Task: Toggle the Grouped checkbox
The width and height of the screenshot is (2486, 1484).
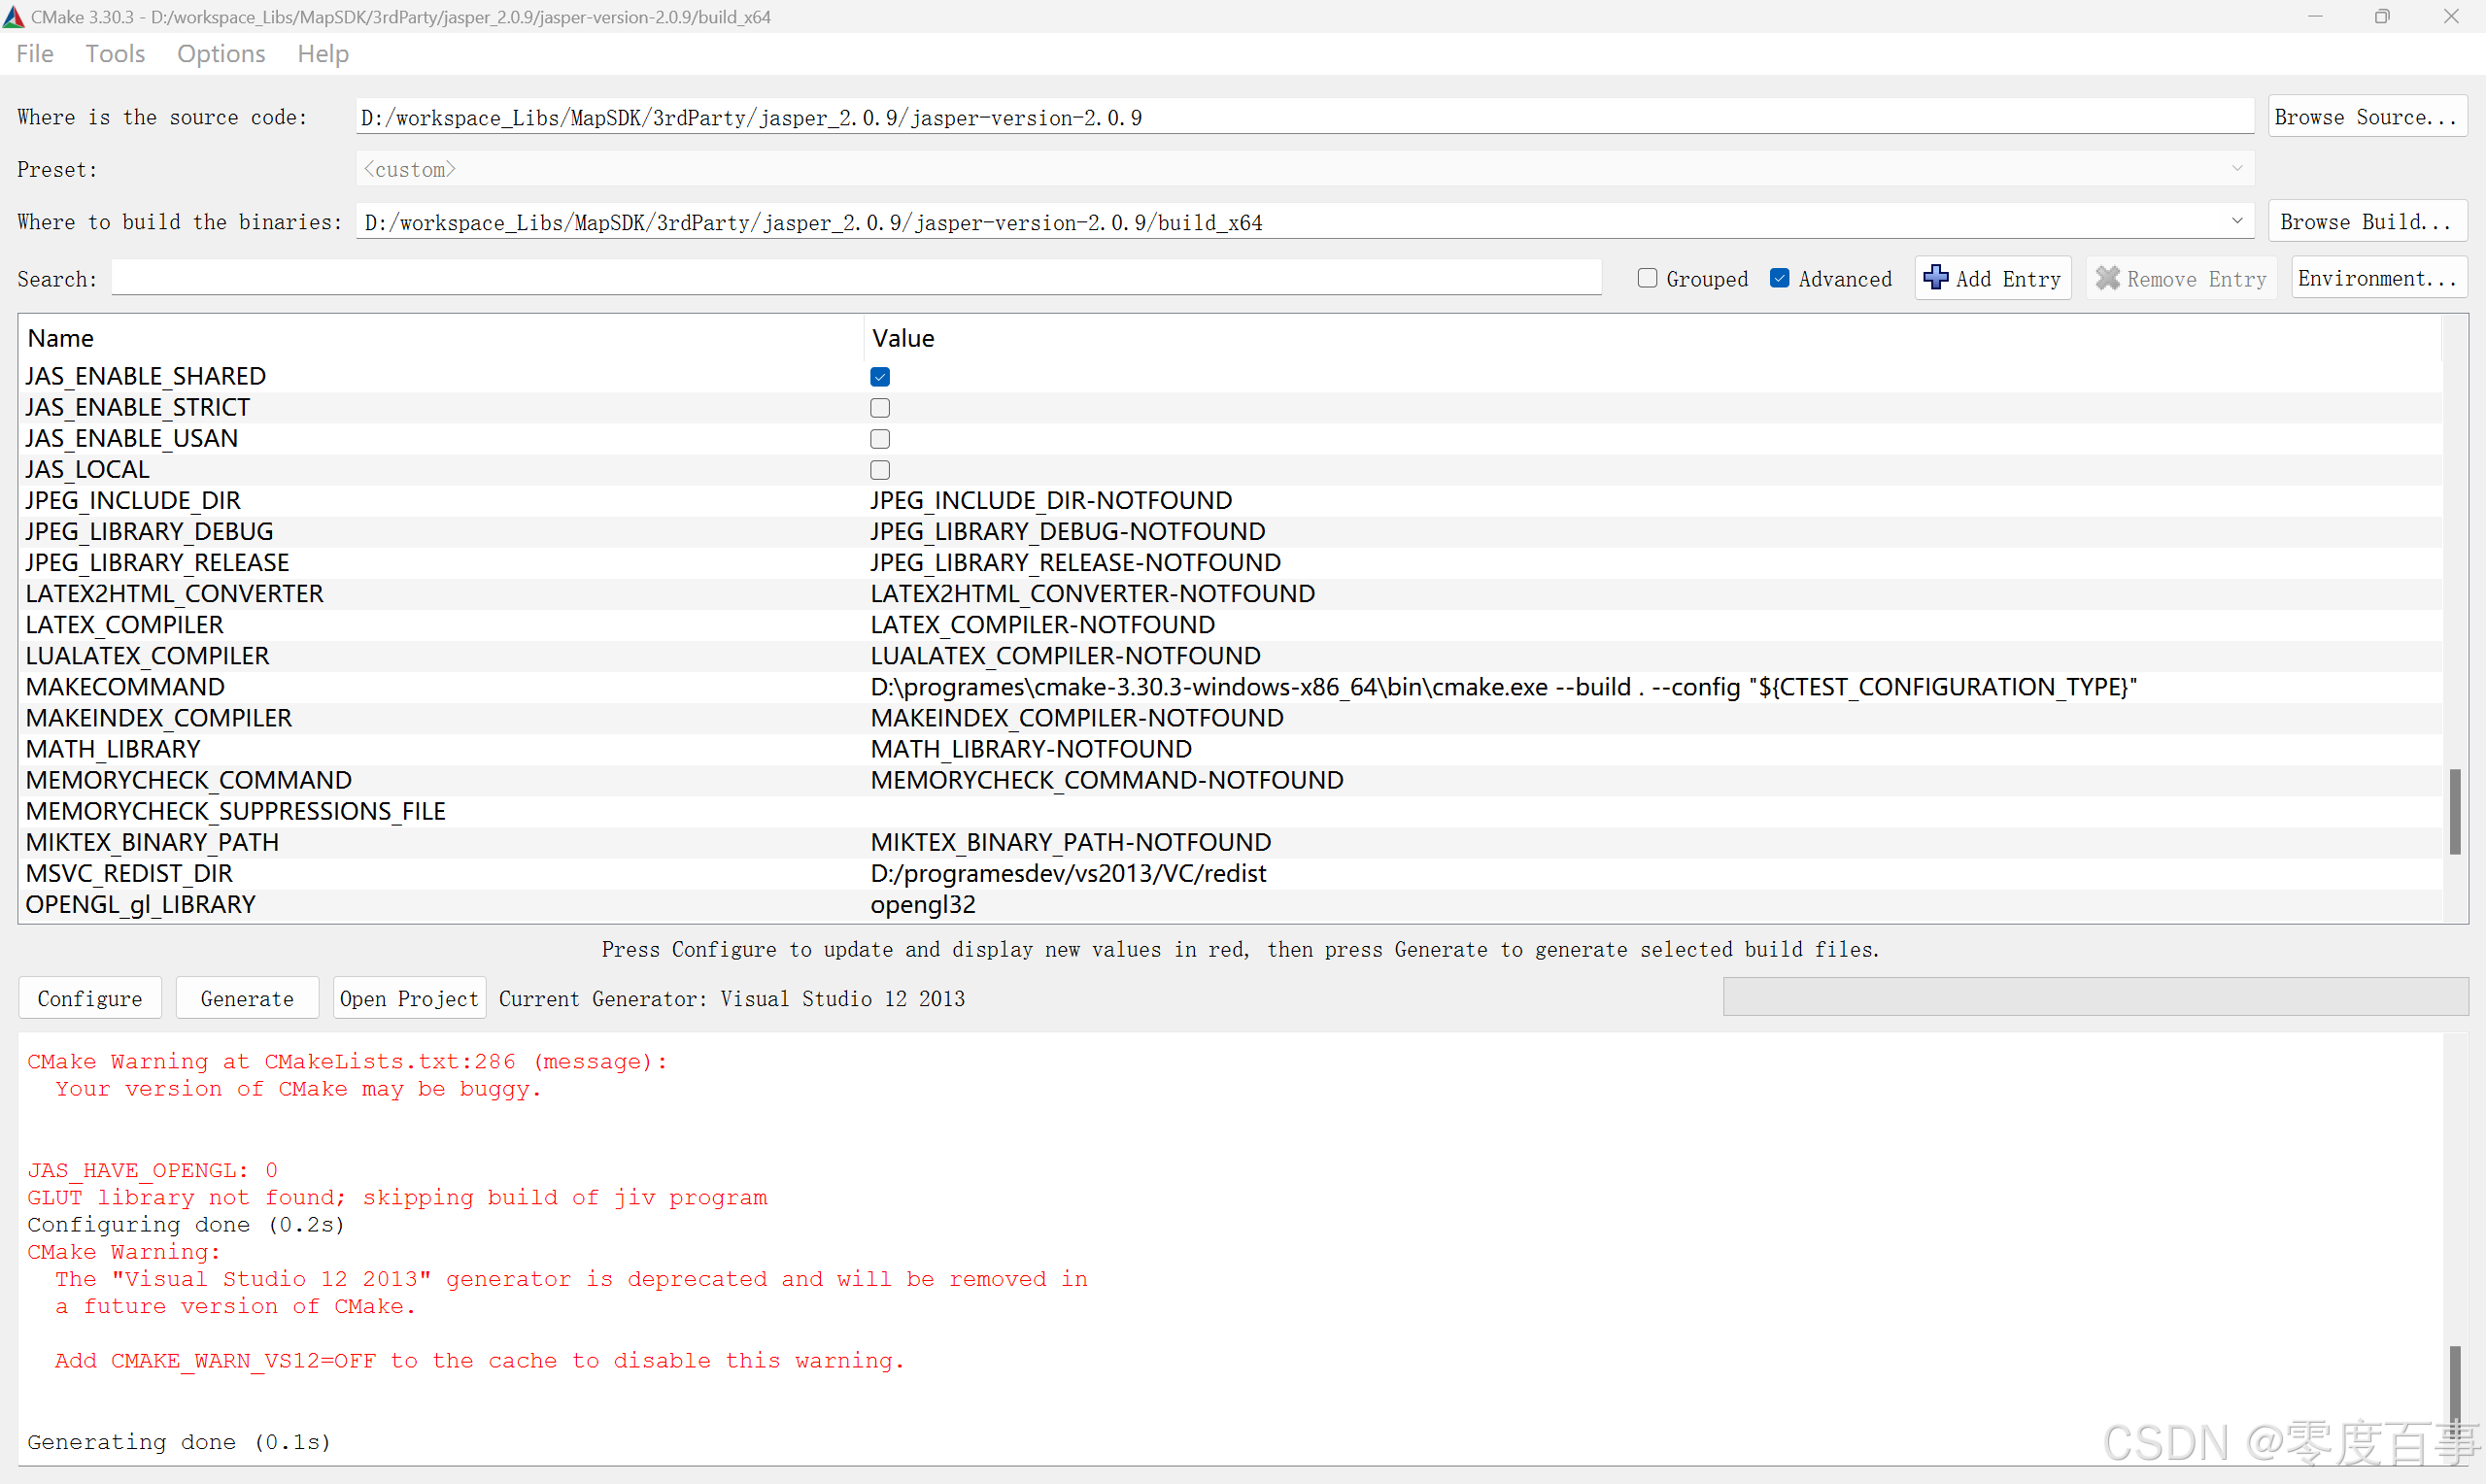Action: (x=1647, y=278)
